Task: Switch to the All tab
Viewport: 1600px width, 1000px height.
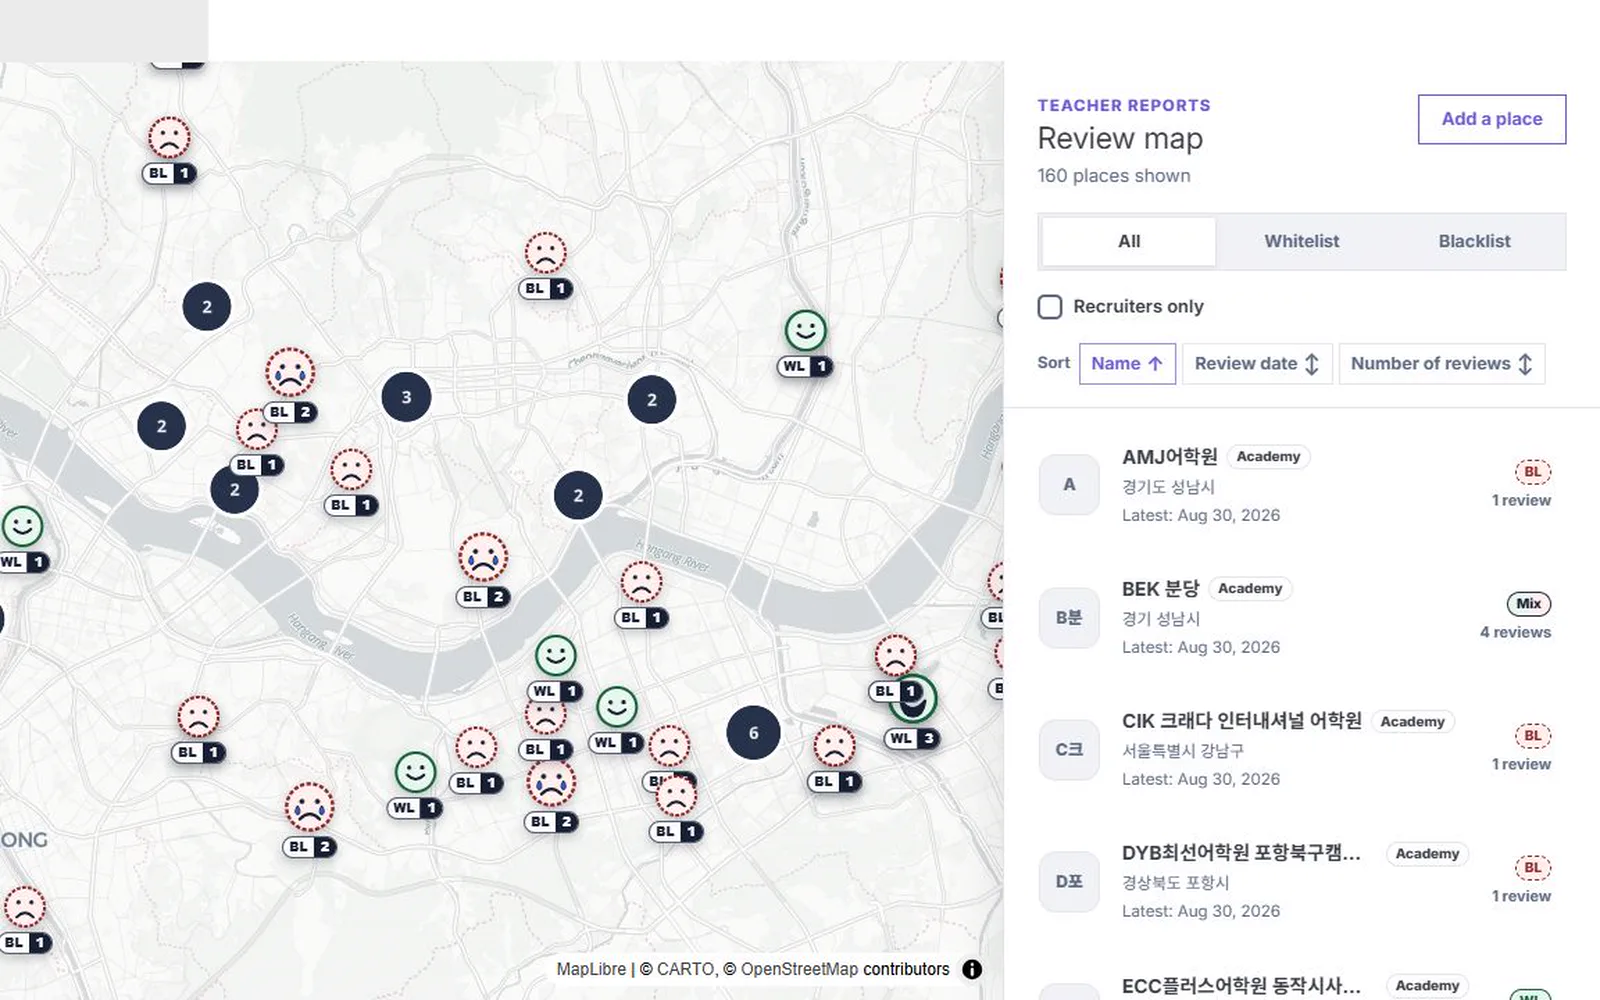Action: pos(1129,241)
